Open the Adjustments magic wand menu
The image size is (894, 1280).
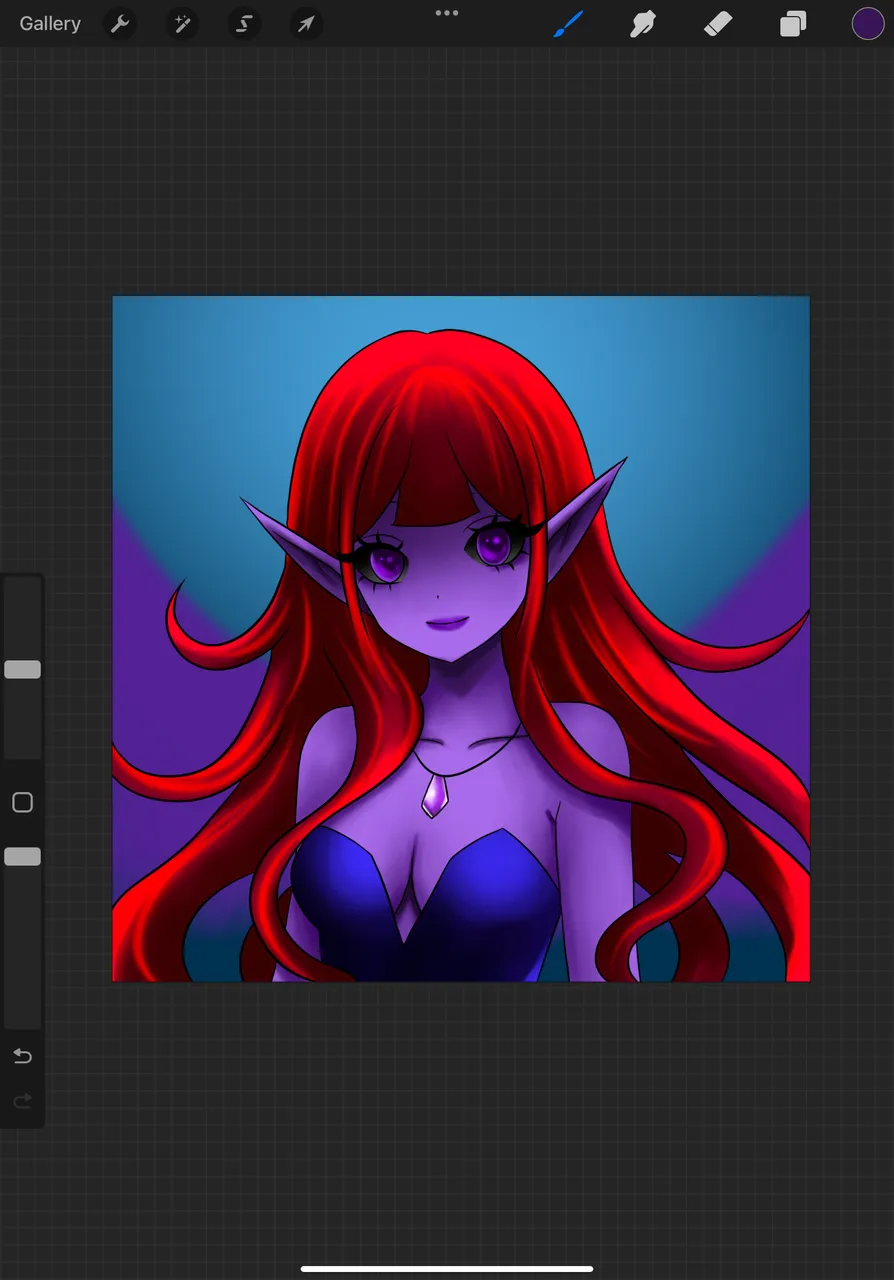pyautogui.click(x=182, y=24)
